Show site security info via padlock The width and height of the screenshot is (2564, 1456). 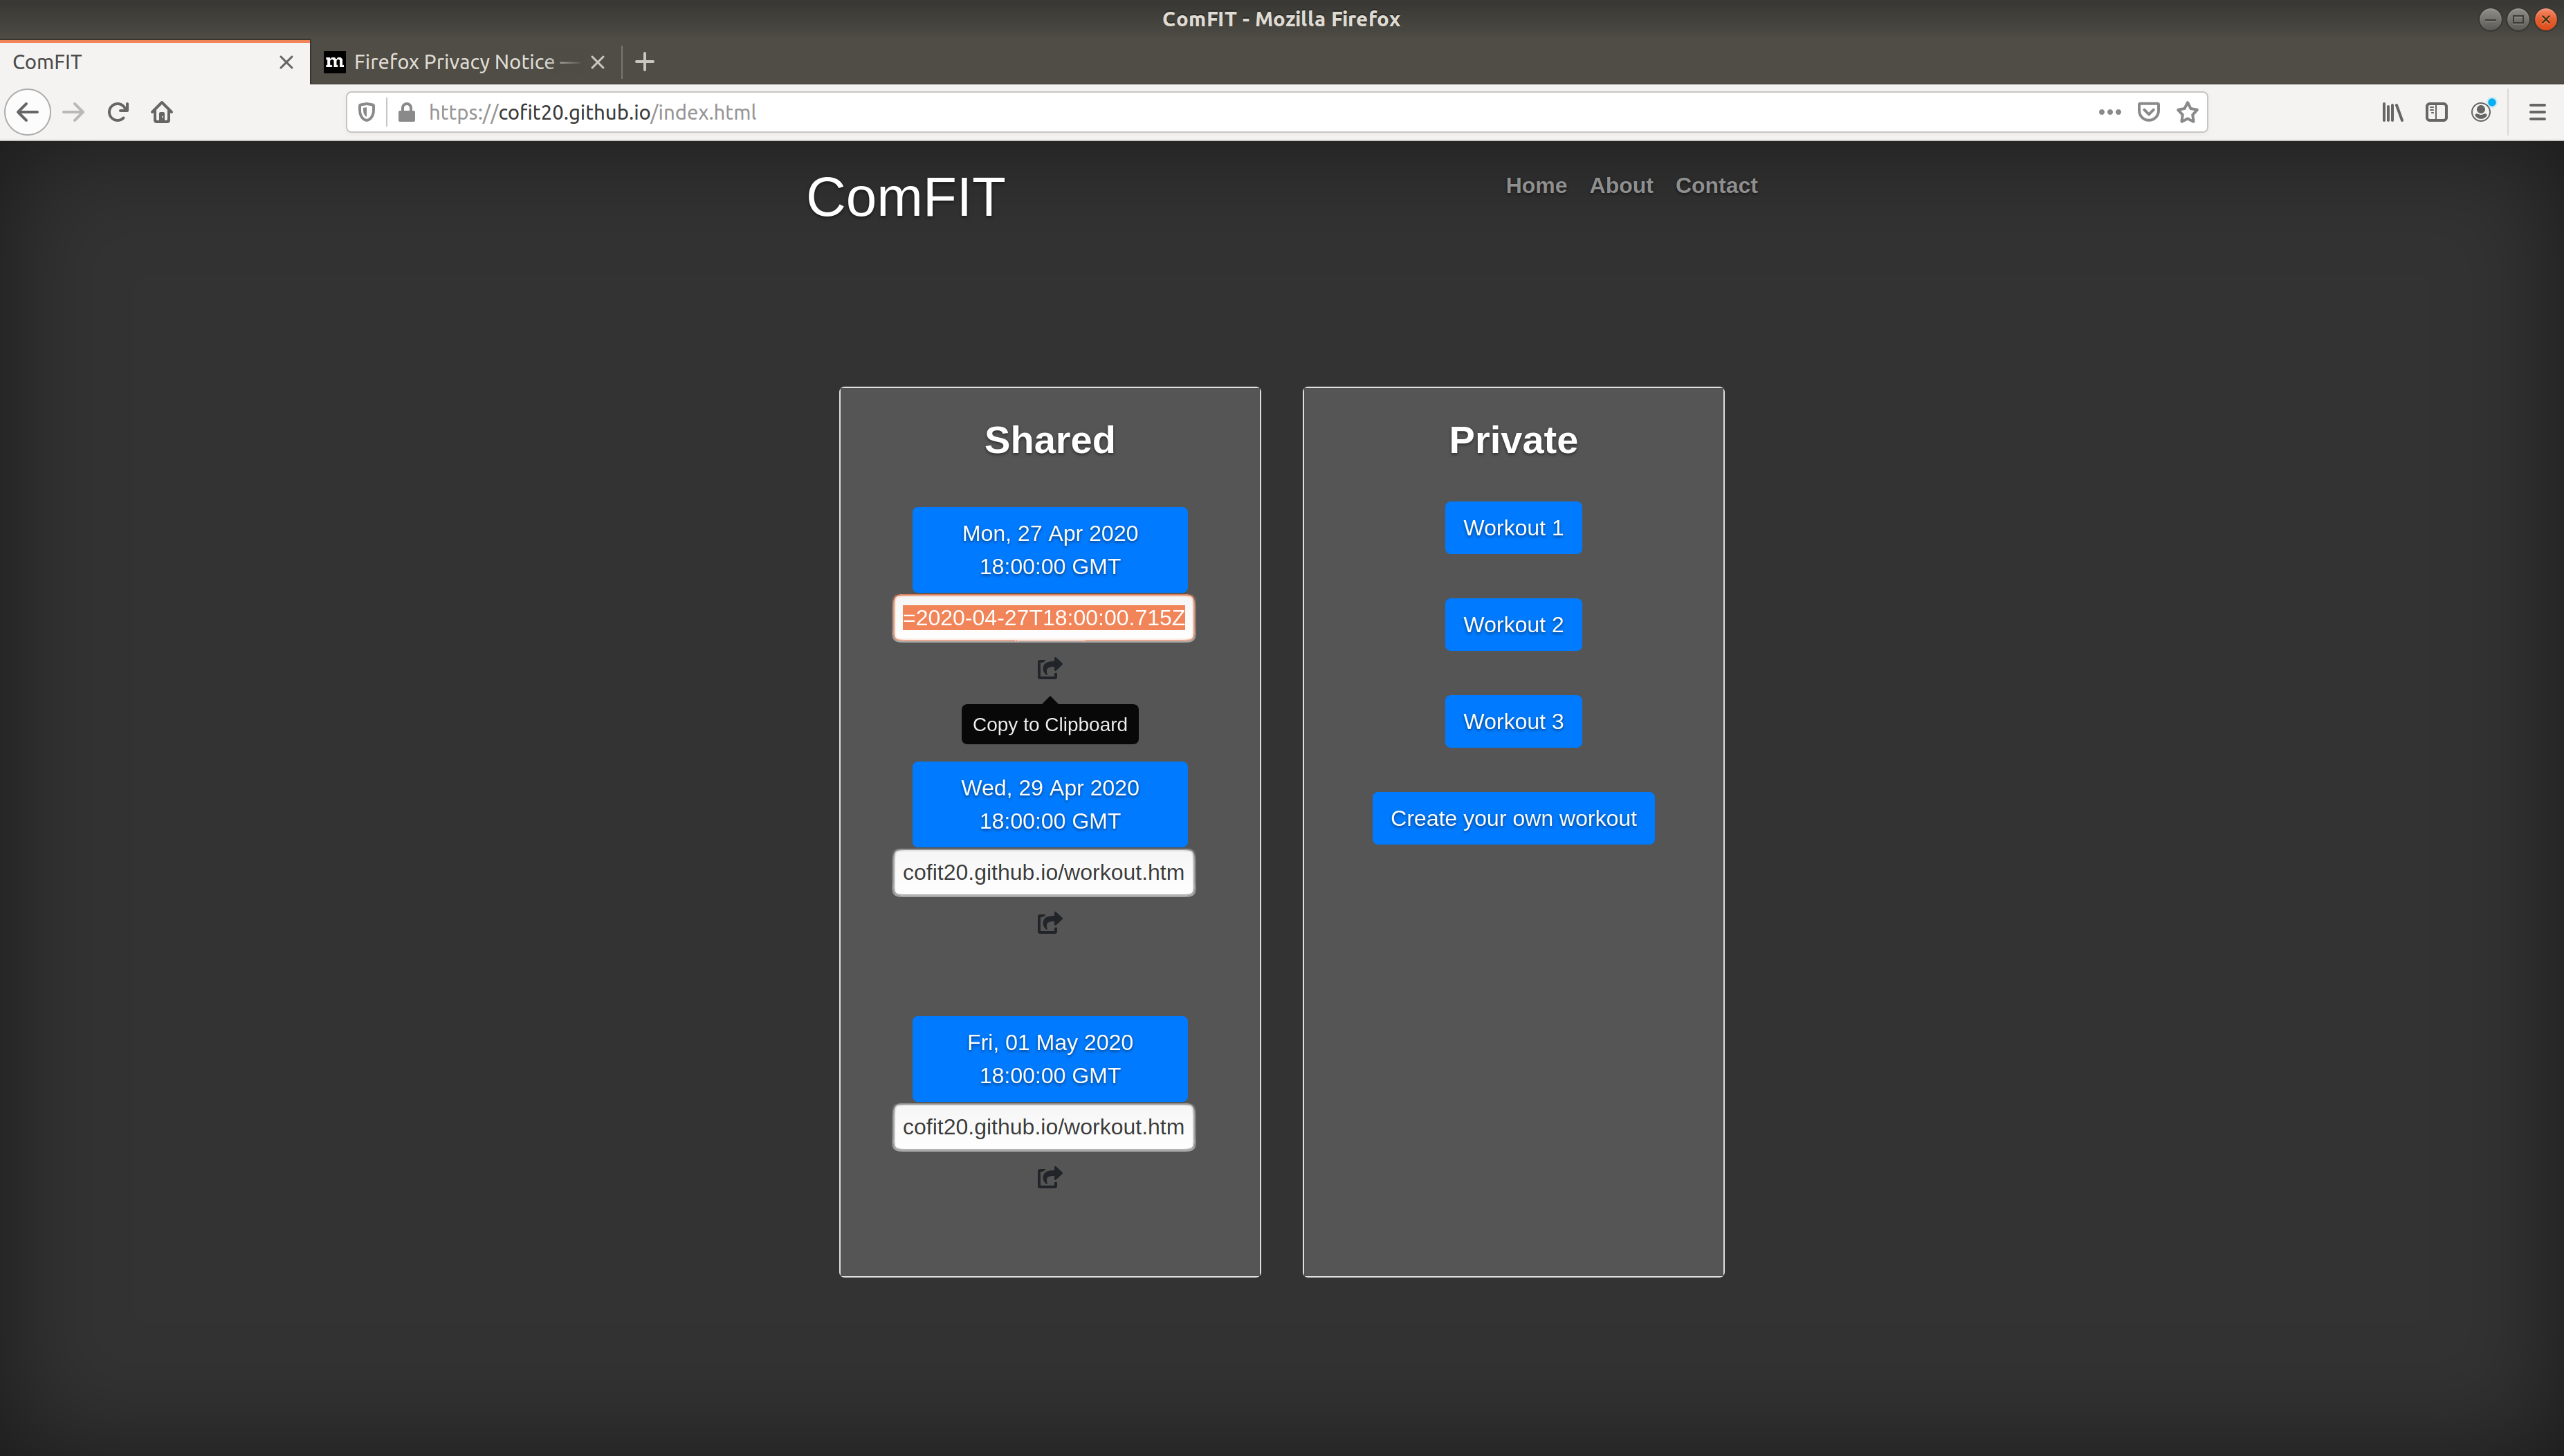point(406,112)
